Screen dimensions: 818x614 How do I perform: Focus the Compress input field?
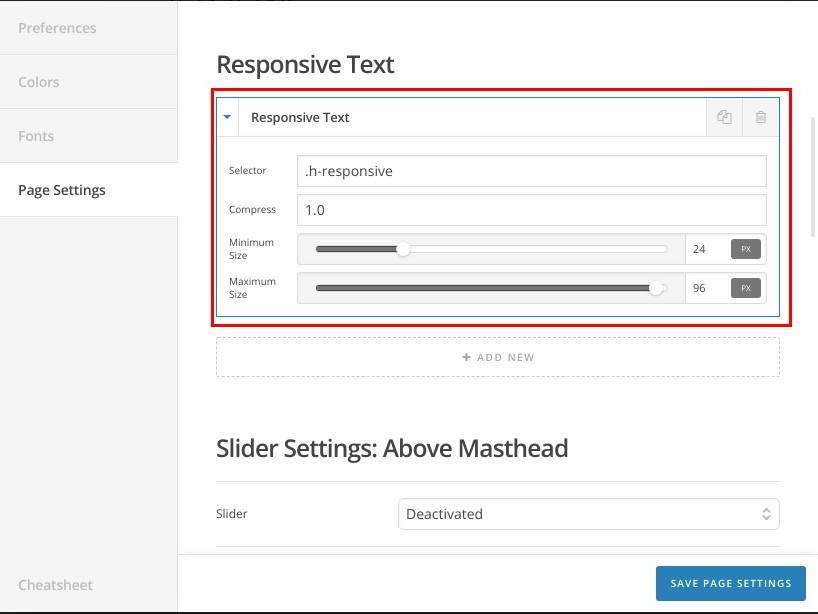532,210
